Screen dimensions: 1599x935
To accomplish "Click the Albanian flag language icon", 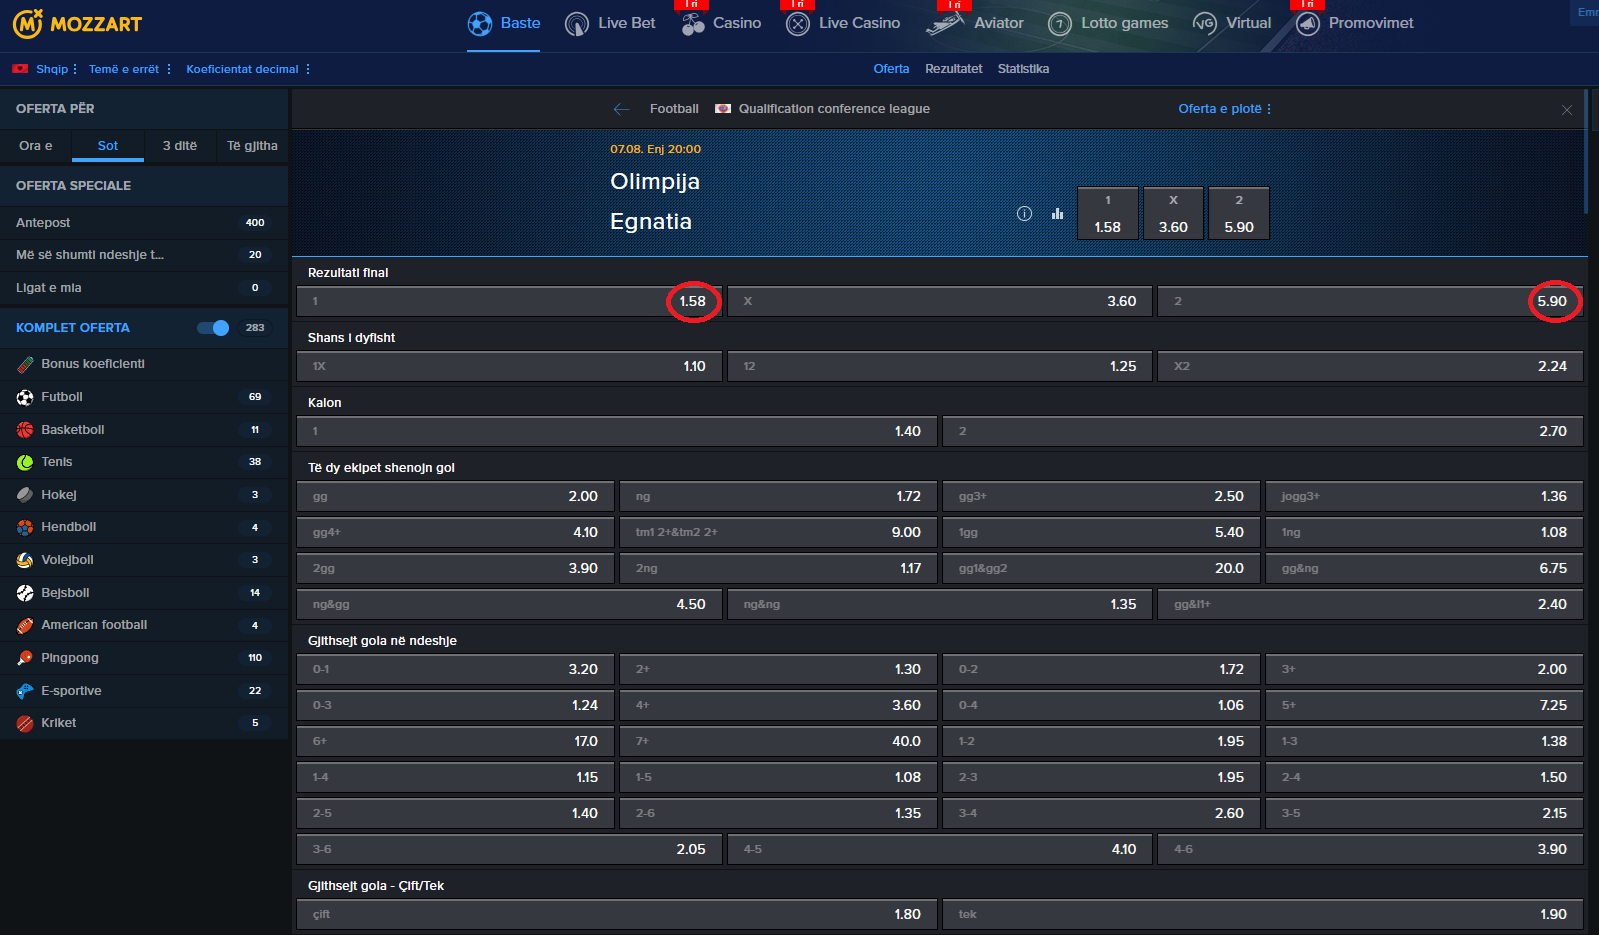I will [20, 69].
